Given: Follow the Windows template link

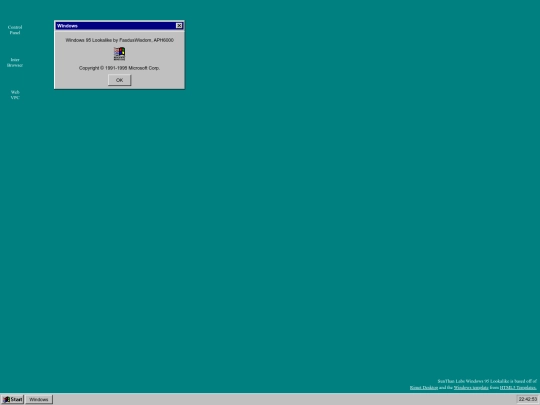Looking at the screenshot, I should [x=471, y=387].
